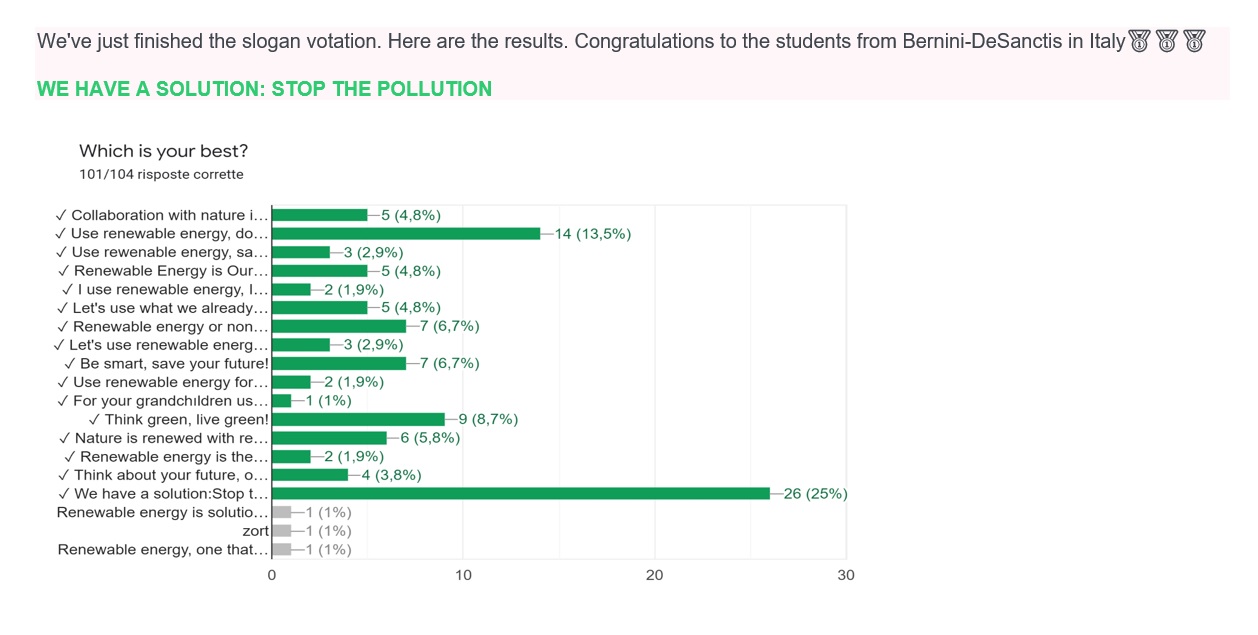Click the 101/104 risposte corrette text
This screenshot has height=635, width=1258.
(161, 174)
